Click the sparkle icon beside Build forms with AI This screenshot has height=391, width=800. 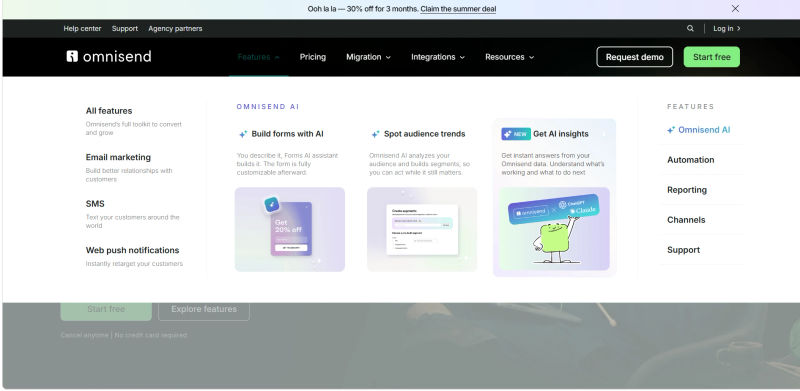click(x=243, y=134)
